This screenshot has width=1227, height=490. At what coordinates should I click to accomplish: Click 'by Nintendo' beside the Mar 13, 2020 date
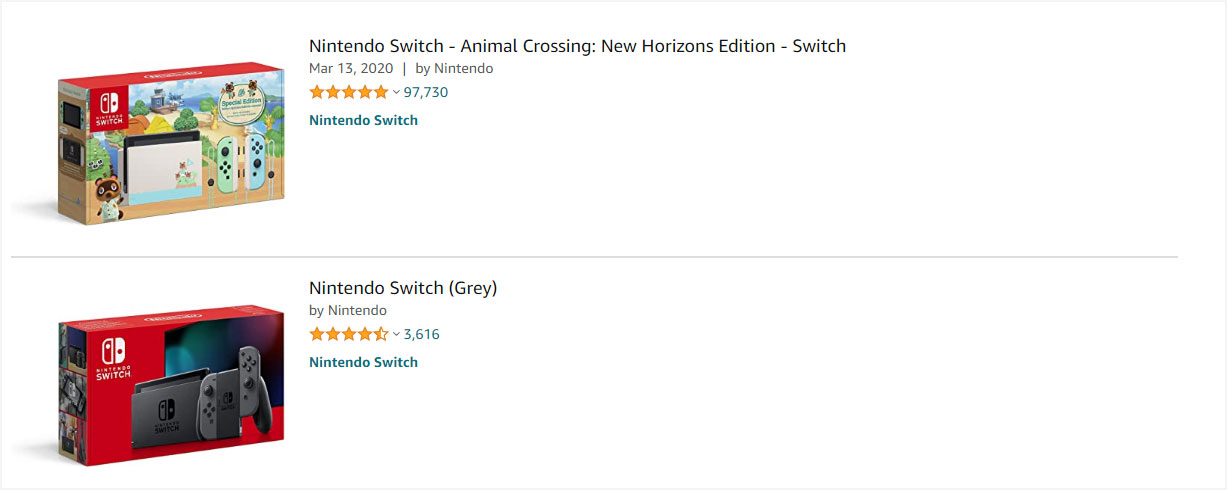[454, 69]
